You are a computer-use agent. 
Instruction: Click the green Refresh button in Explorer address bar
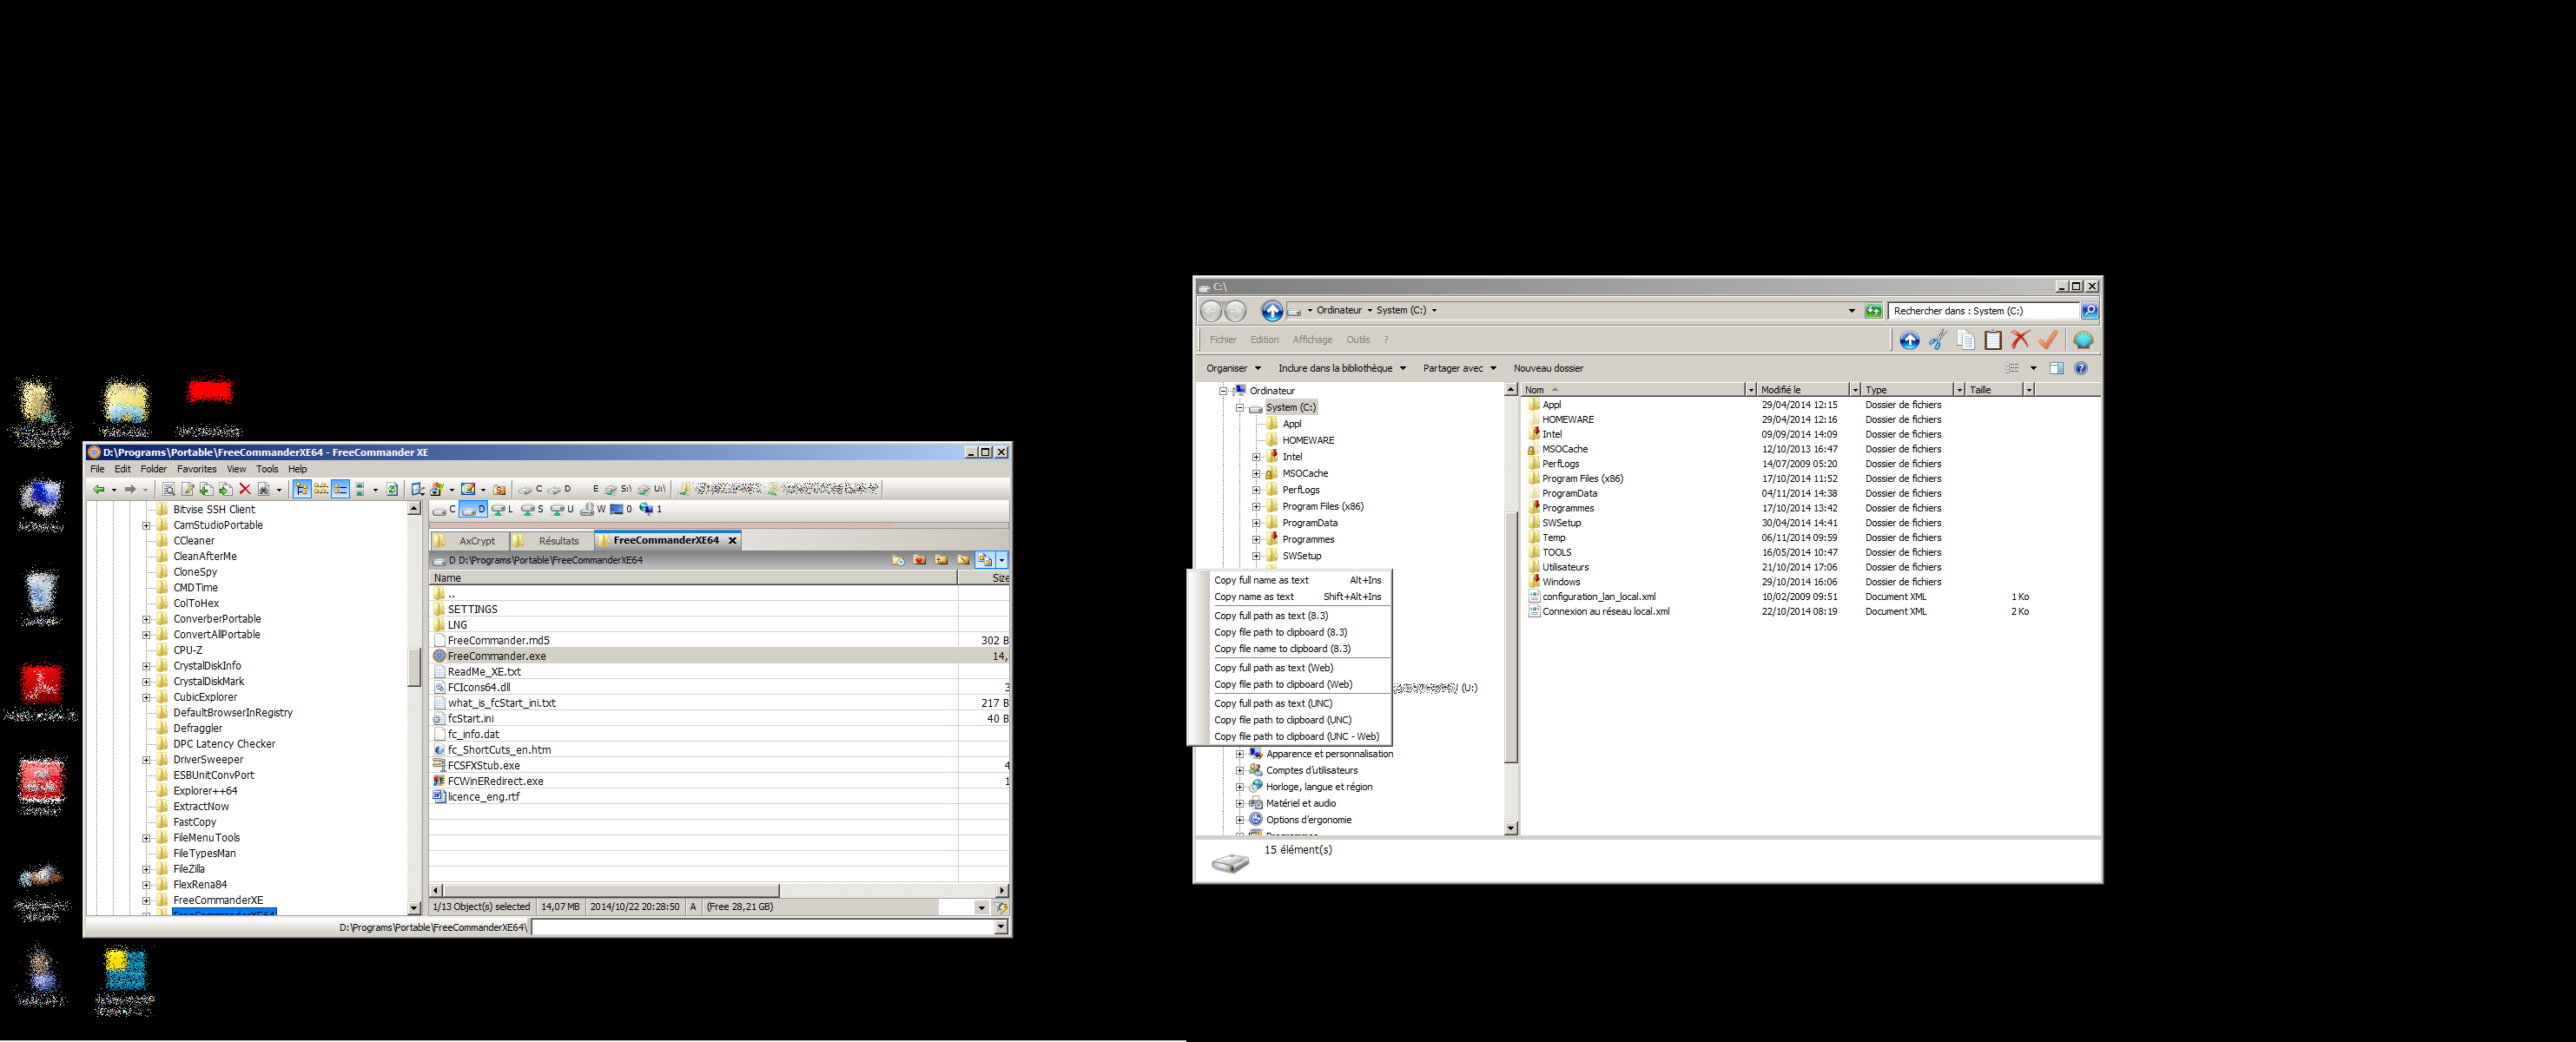tap(1873, 311)
